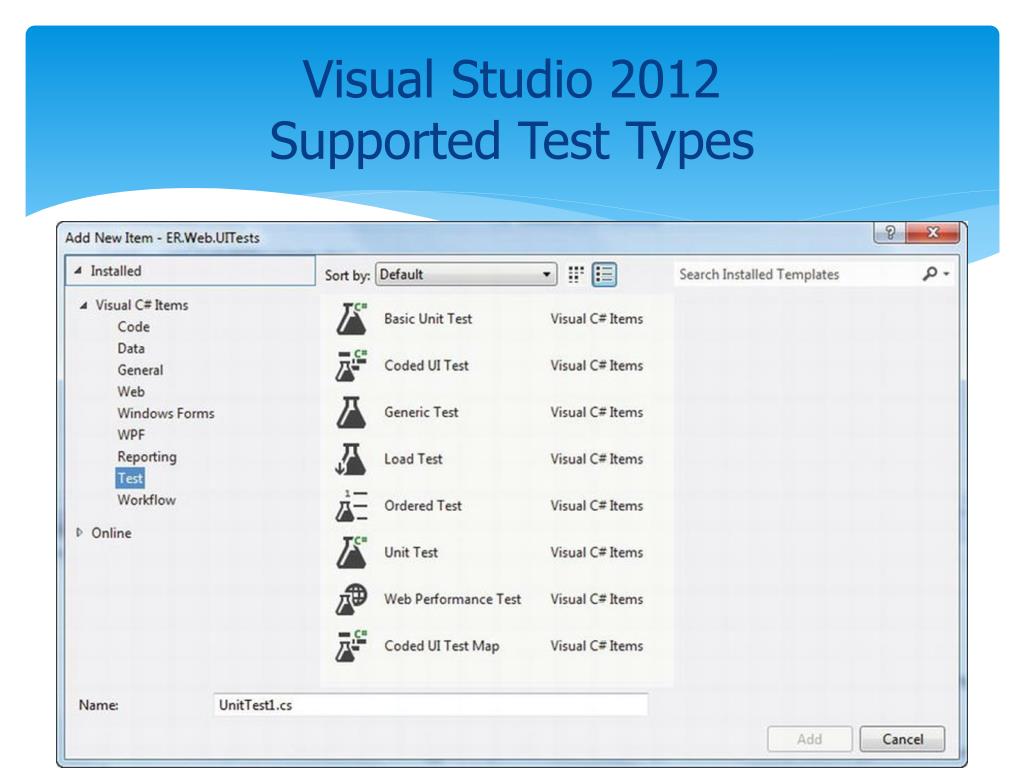Click the Add button
Viewport: 1024px width, 768px height.
pyautogui.click(x=809, y=739)
